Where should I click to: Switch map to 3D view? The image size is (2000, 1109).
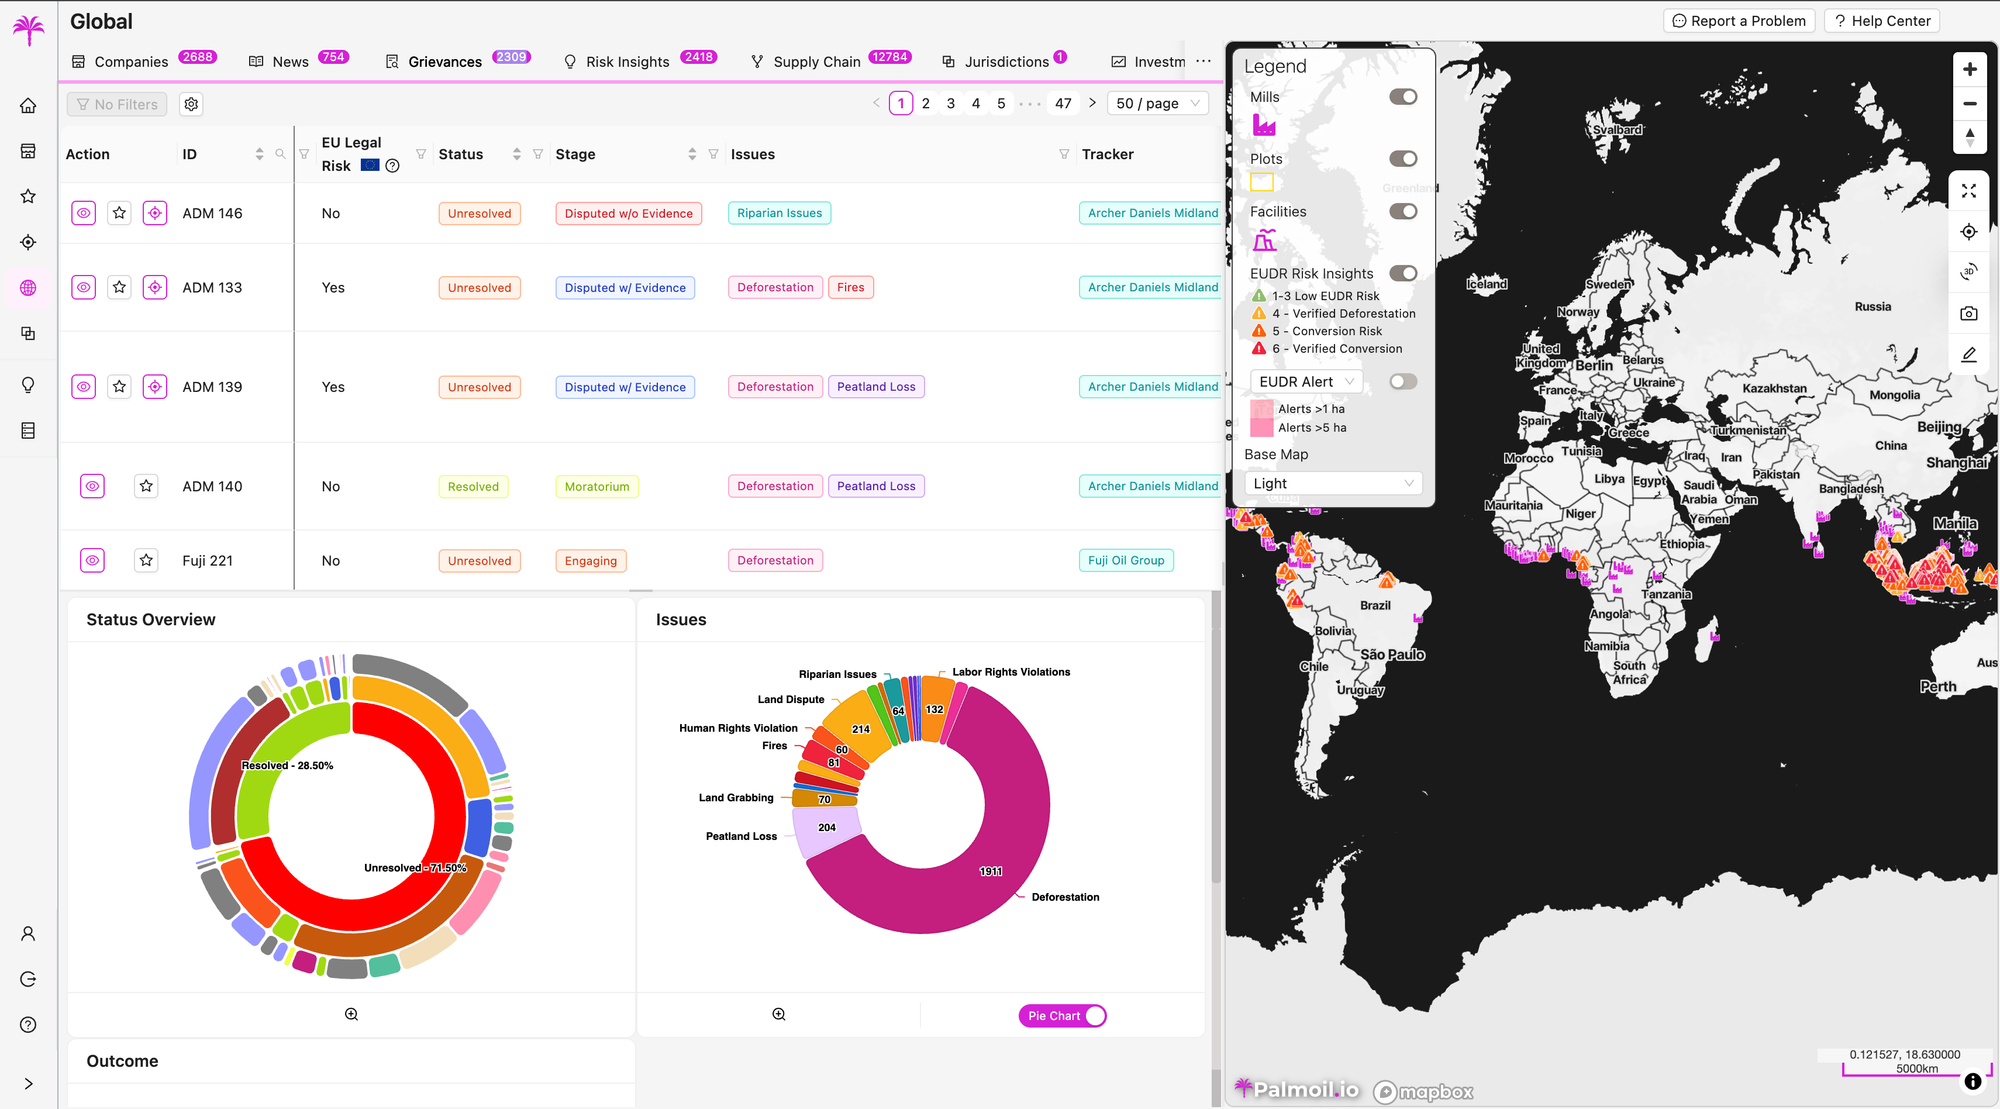coord(1969,272)
